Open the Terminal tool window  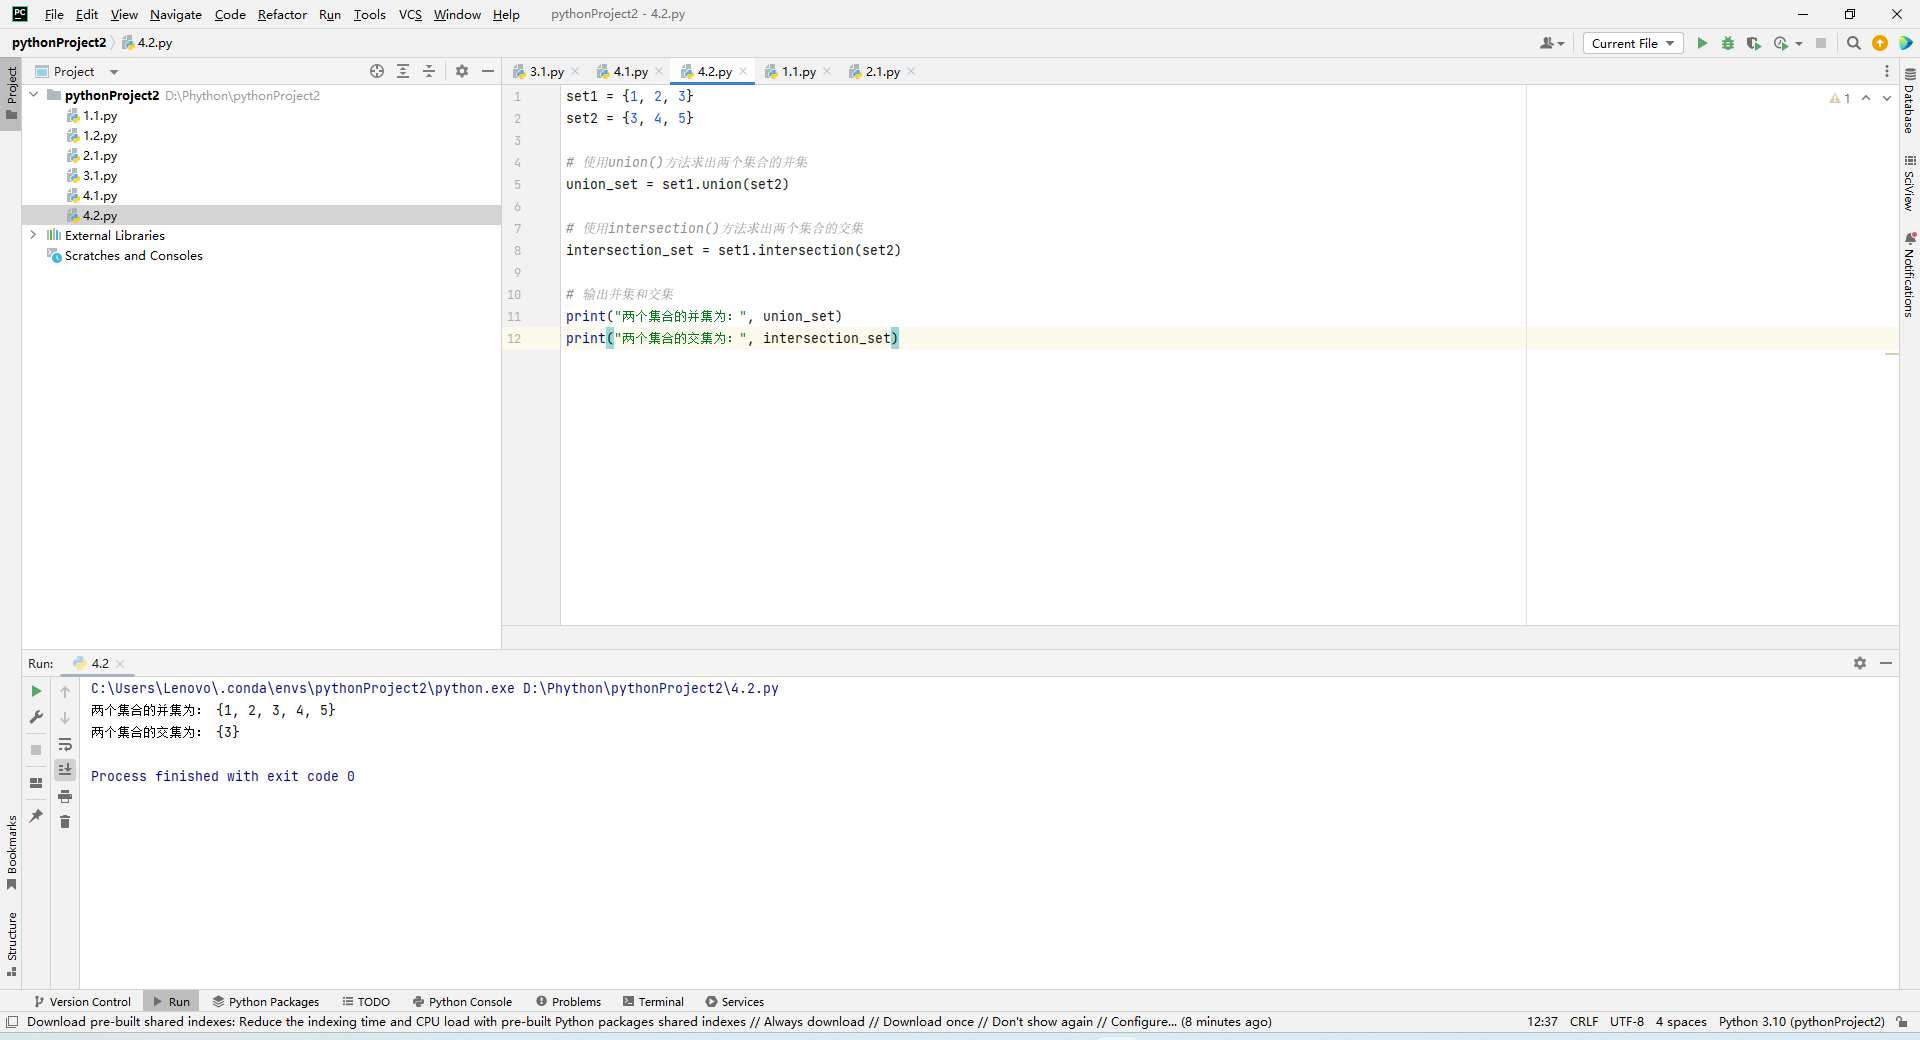click(653, 1001)
